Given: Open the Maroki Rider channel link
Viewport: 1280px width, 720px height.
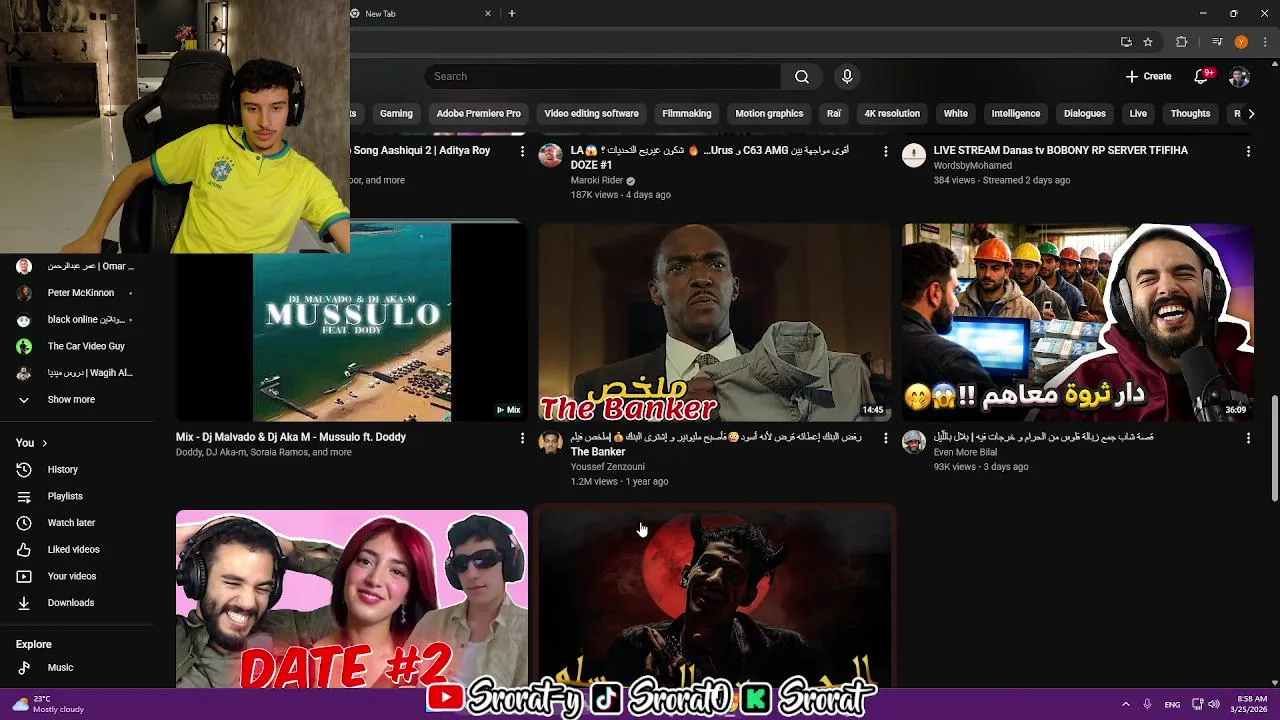Looking at the screenshot, I should 597,181.
